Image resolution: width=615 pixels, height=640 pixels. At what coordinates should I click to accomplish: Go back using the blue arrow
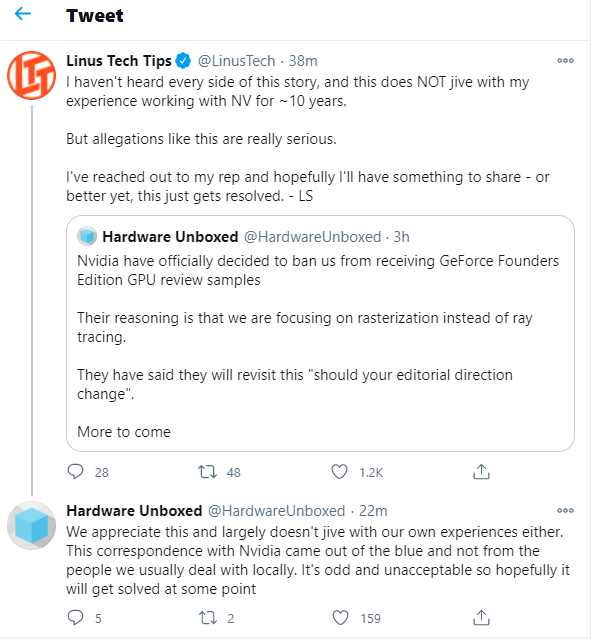coord(23,14)
